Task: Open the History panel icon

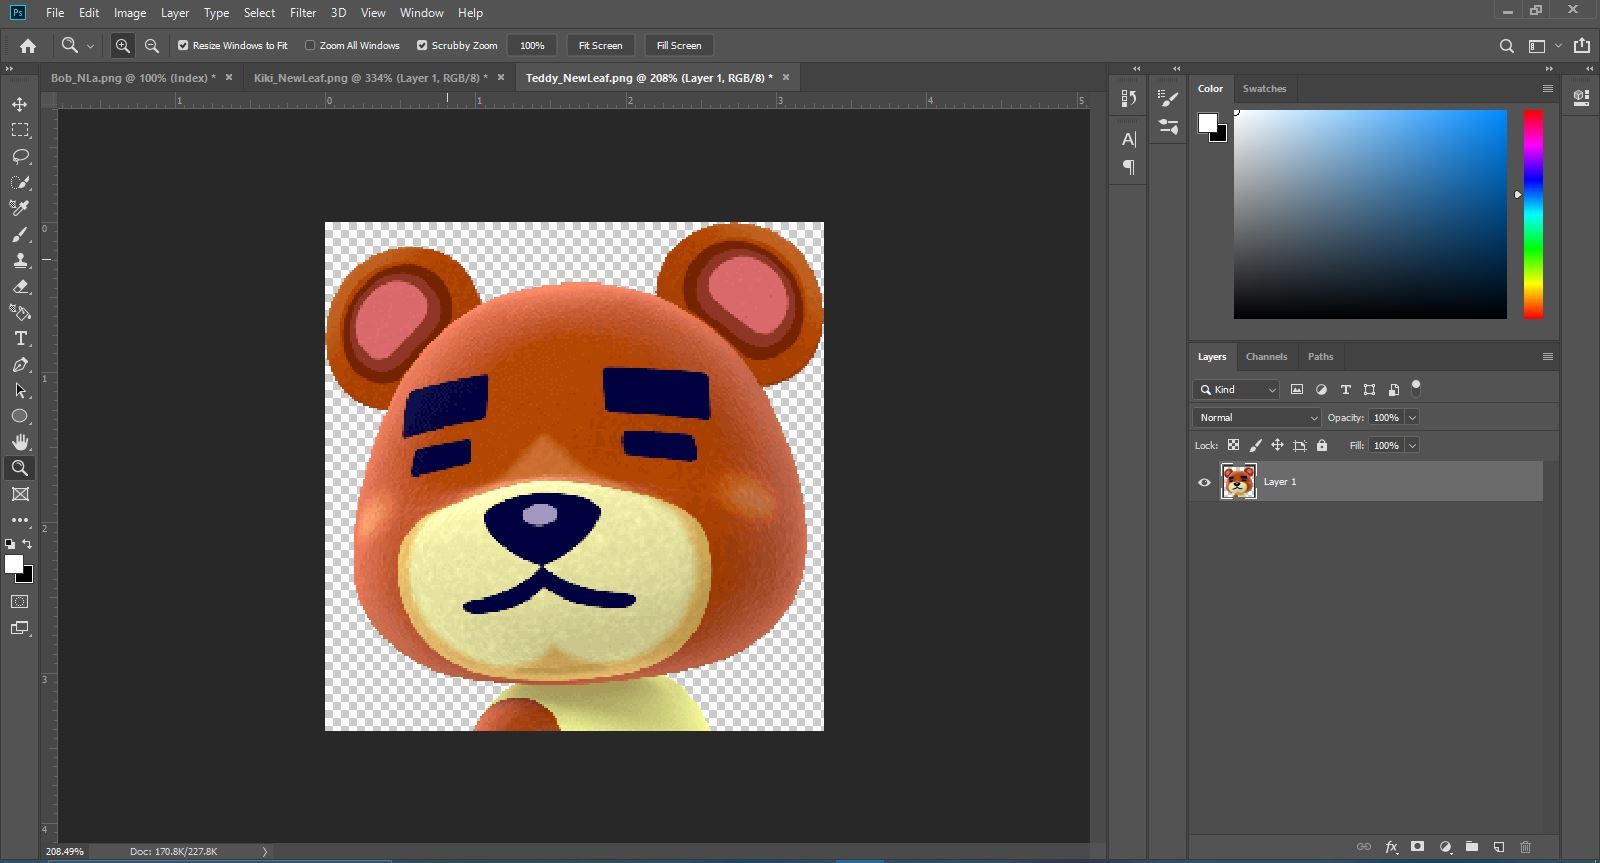Action: (x=1129, y=98)
